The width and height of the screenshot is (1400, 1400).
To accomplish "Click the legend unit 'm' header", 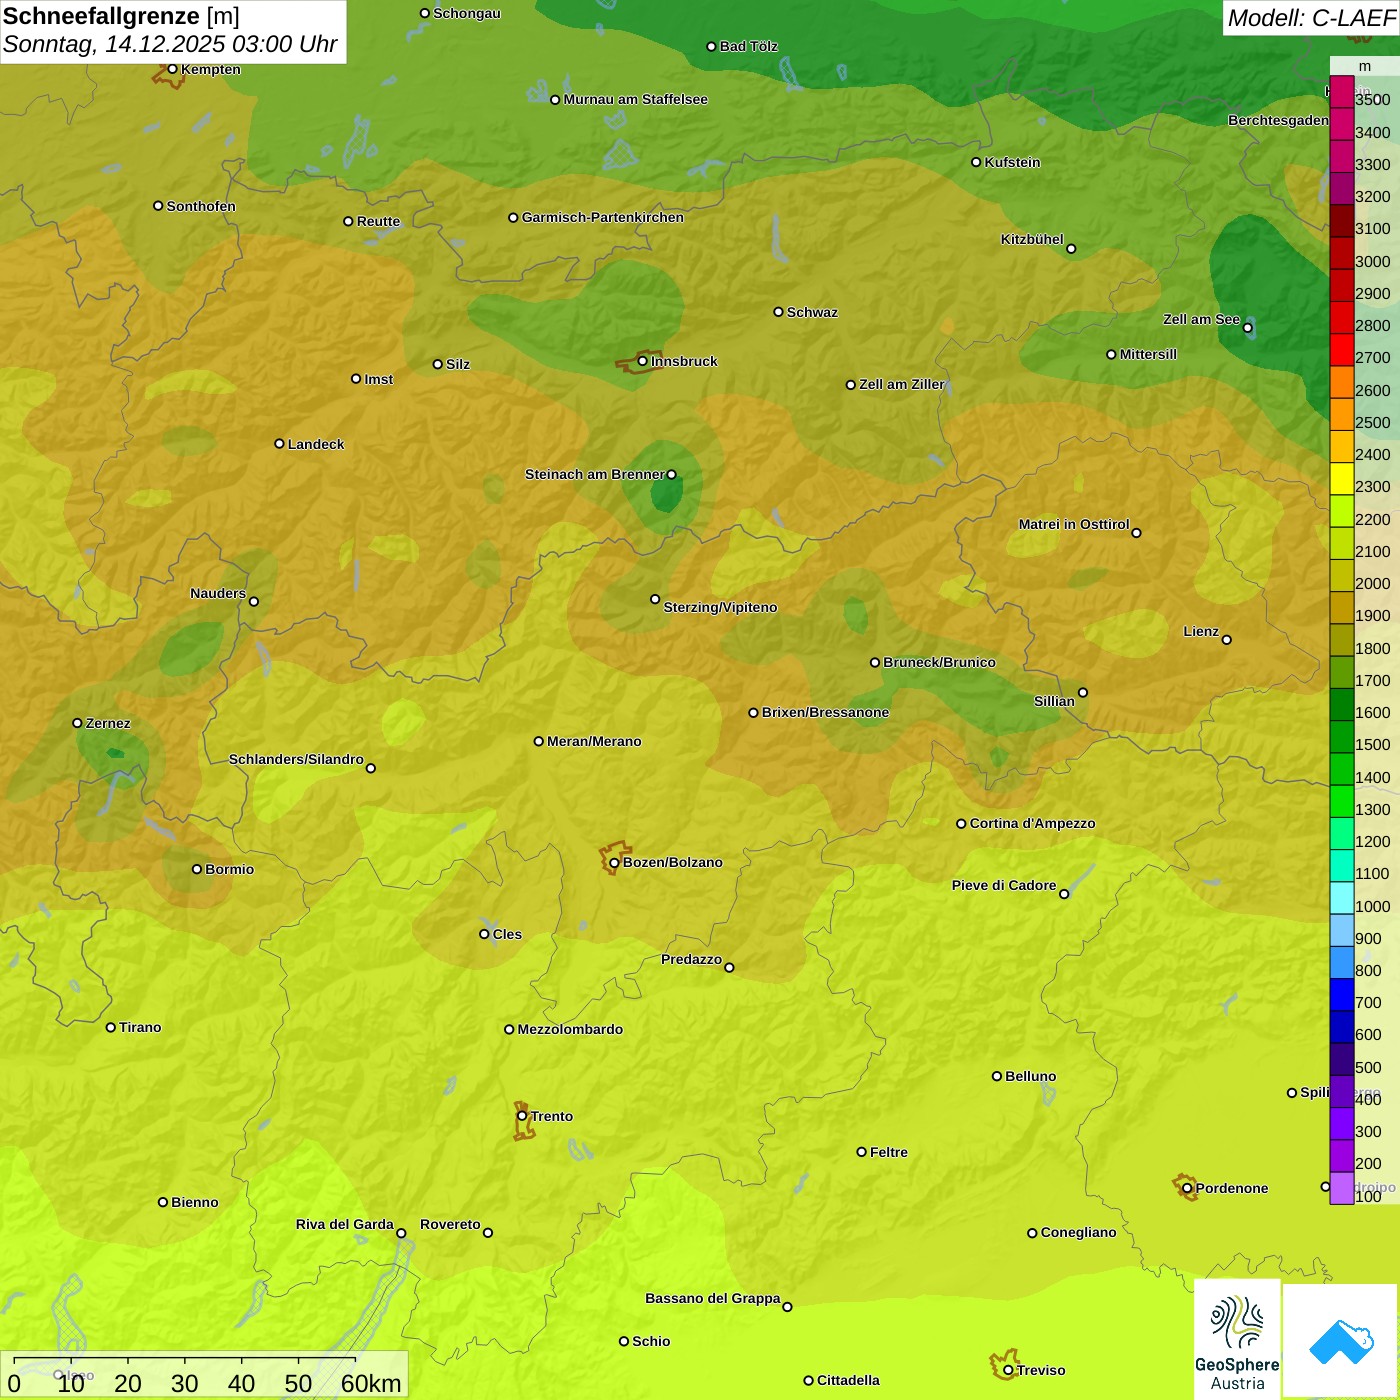I will pos(1365,66).
